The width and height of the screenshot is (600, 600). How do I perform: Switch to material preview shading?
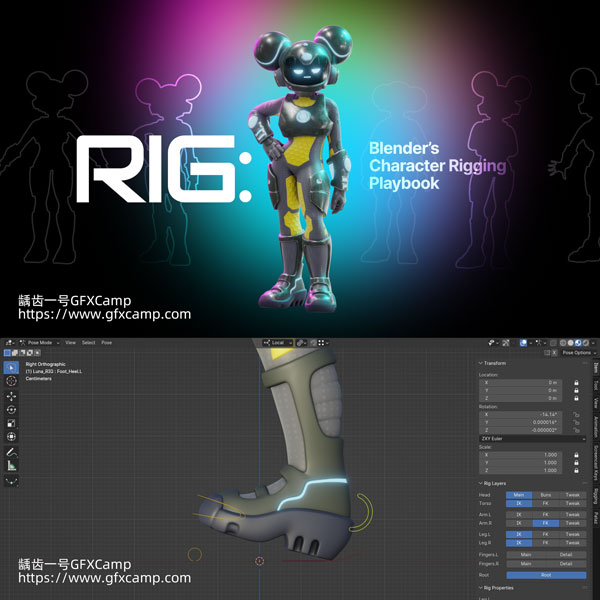point(578,343)
